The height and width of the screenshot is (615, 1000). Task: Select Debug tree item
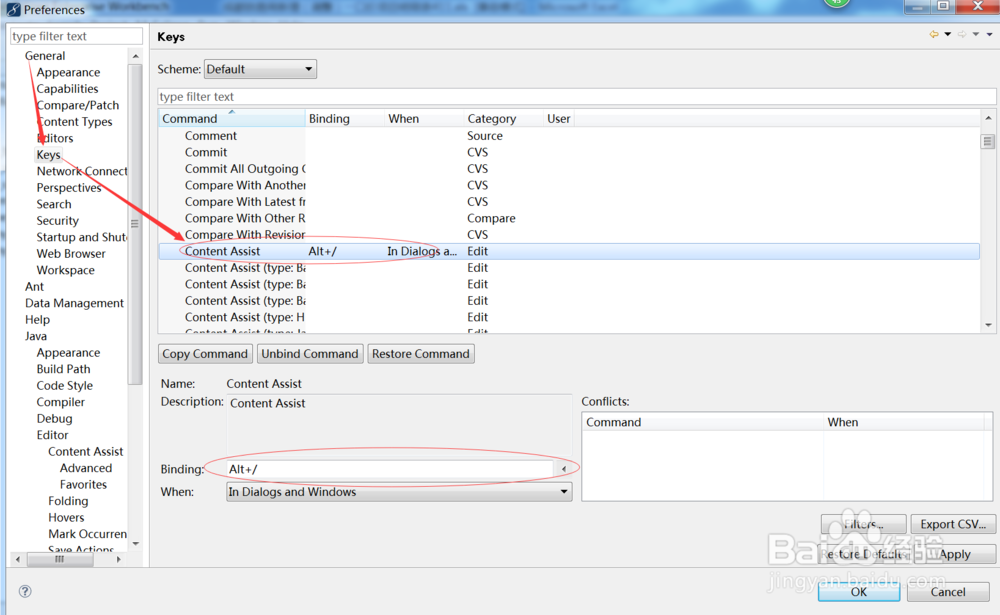(54, 419)
